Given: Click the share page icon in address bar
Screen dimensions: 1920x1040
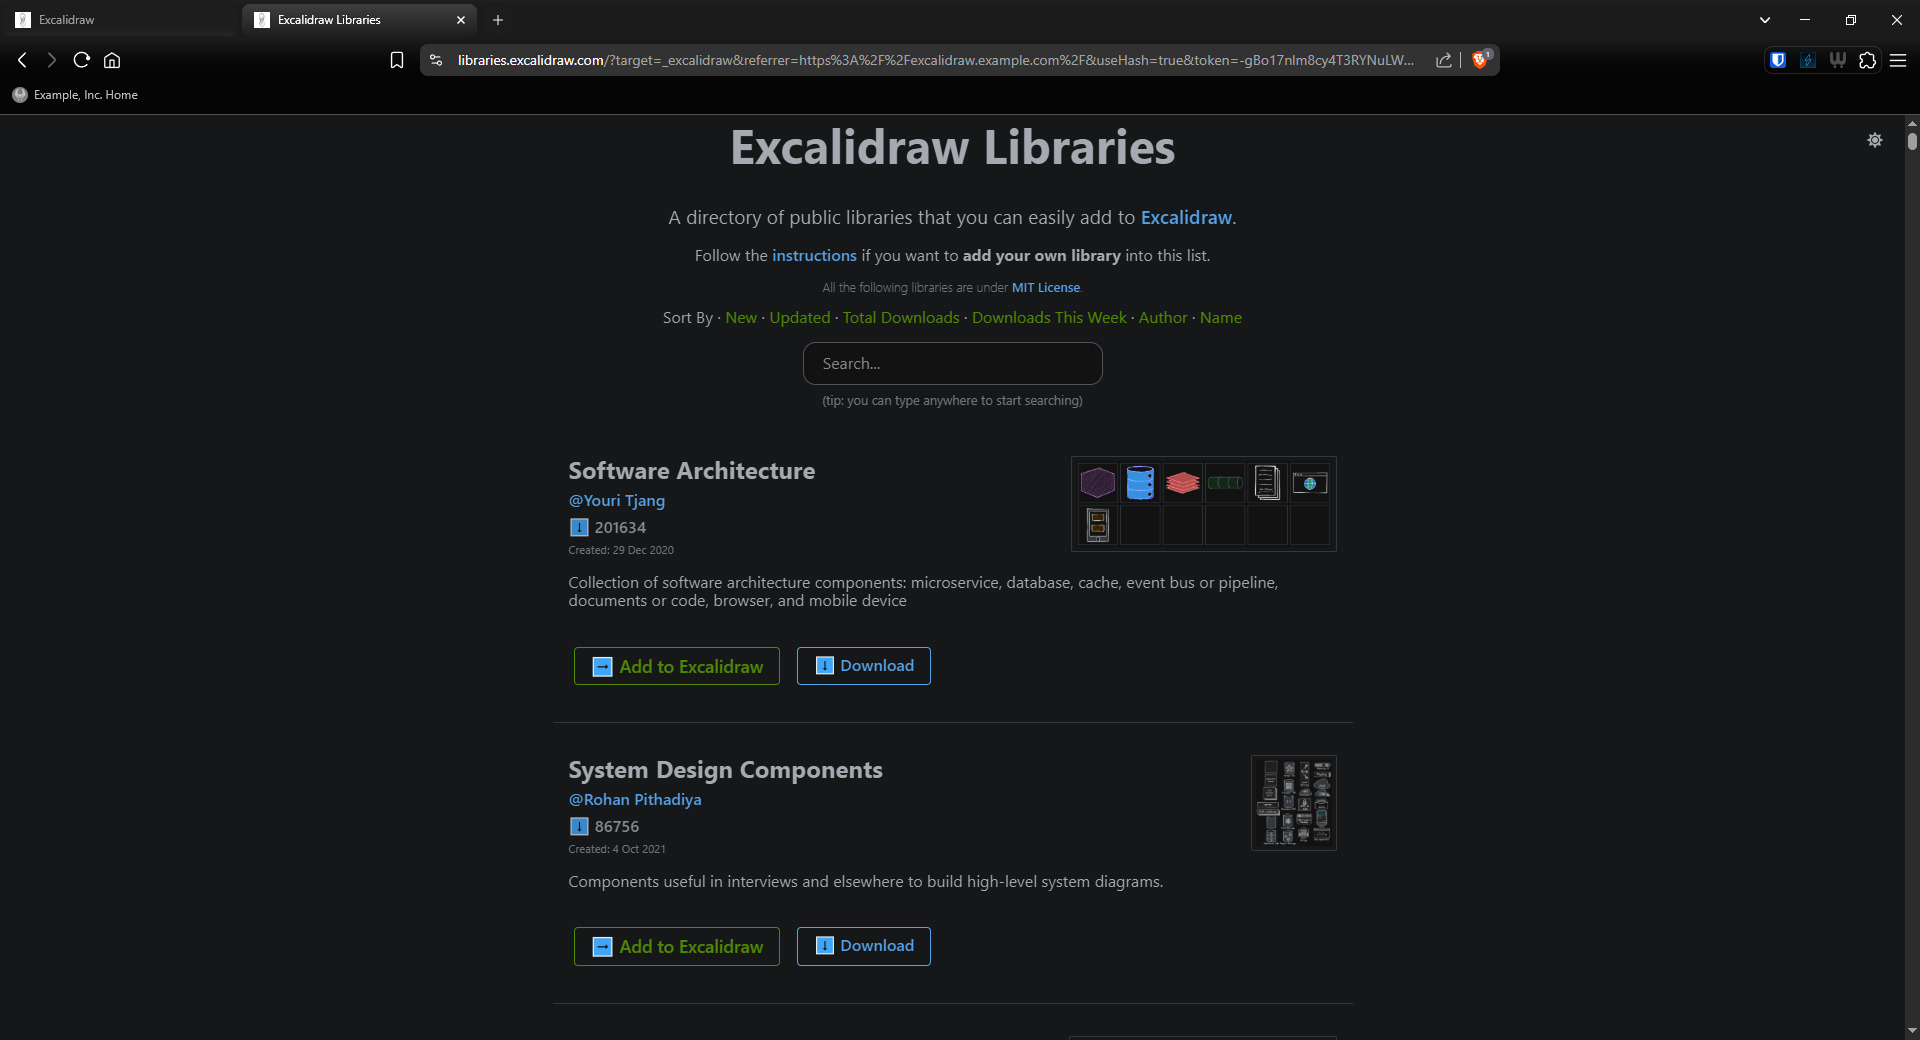Looking at the screenshot, I should pos(1443,60).
